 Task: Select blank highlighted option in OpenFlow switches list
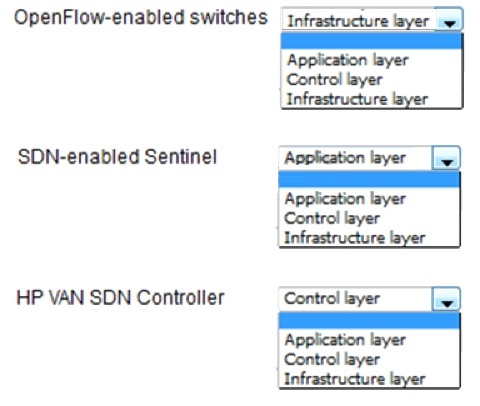(372, 41)
